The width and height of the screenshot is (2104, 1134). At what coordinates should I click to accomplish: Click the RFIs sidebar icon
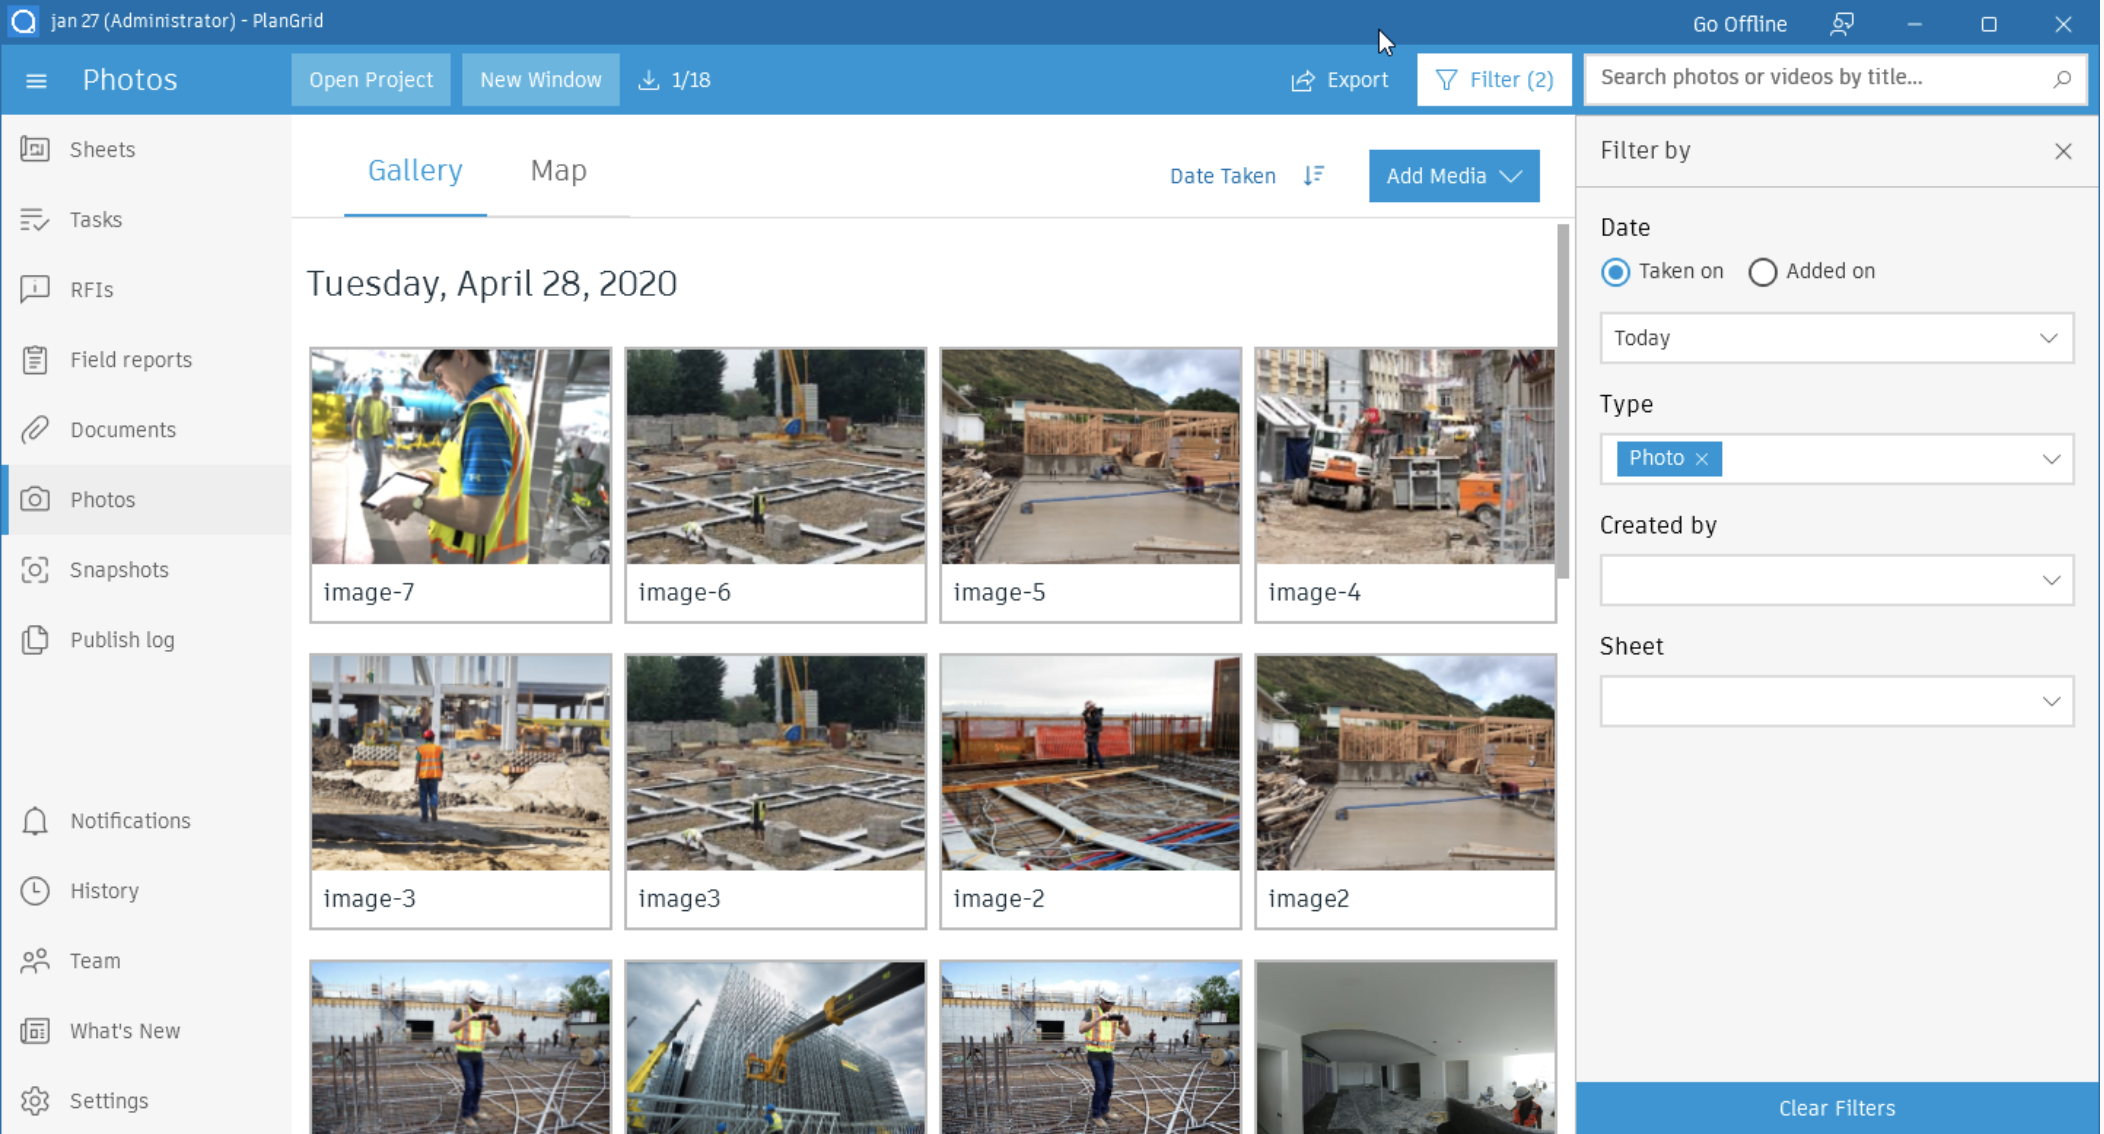coord(35,289)
